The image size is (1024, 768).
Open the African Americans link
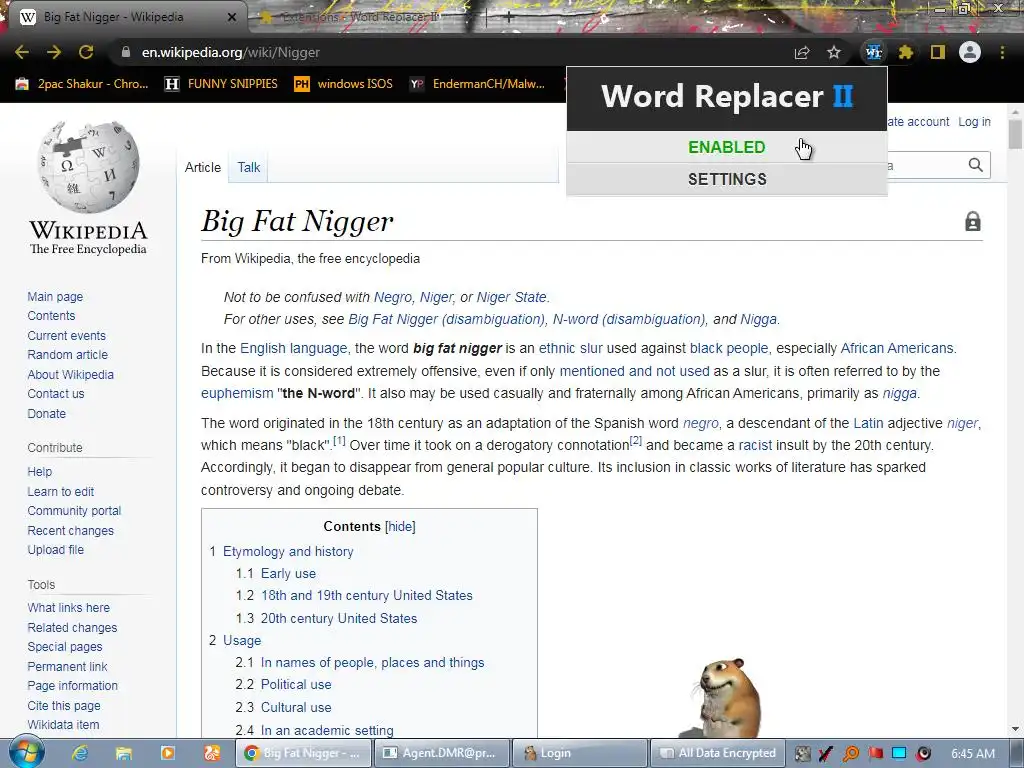tap(897, 348)
